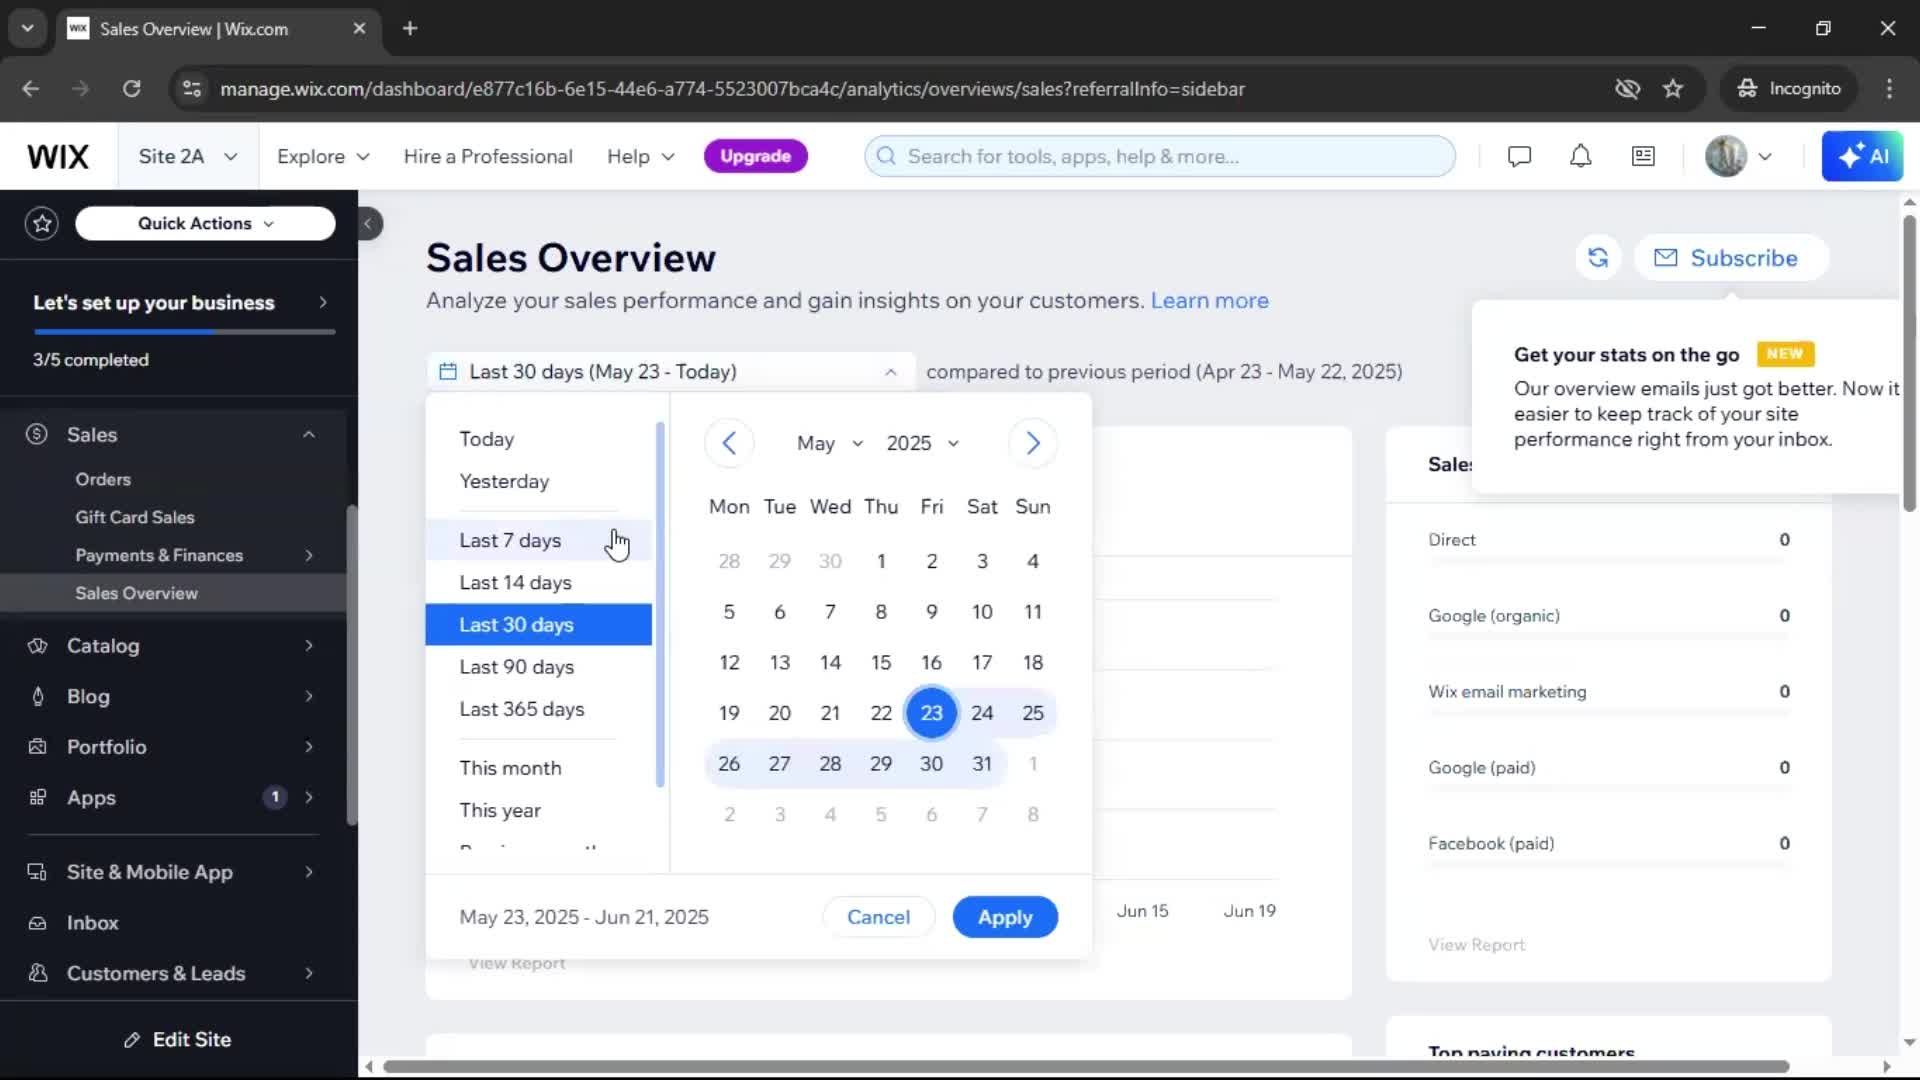Click the Upgrade button

pos(755,156)
